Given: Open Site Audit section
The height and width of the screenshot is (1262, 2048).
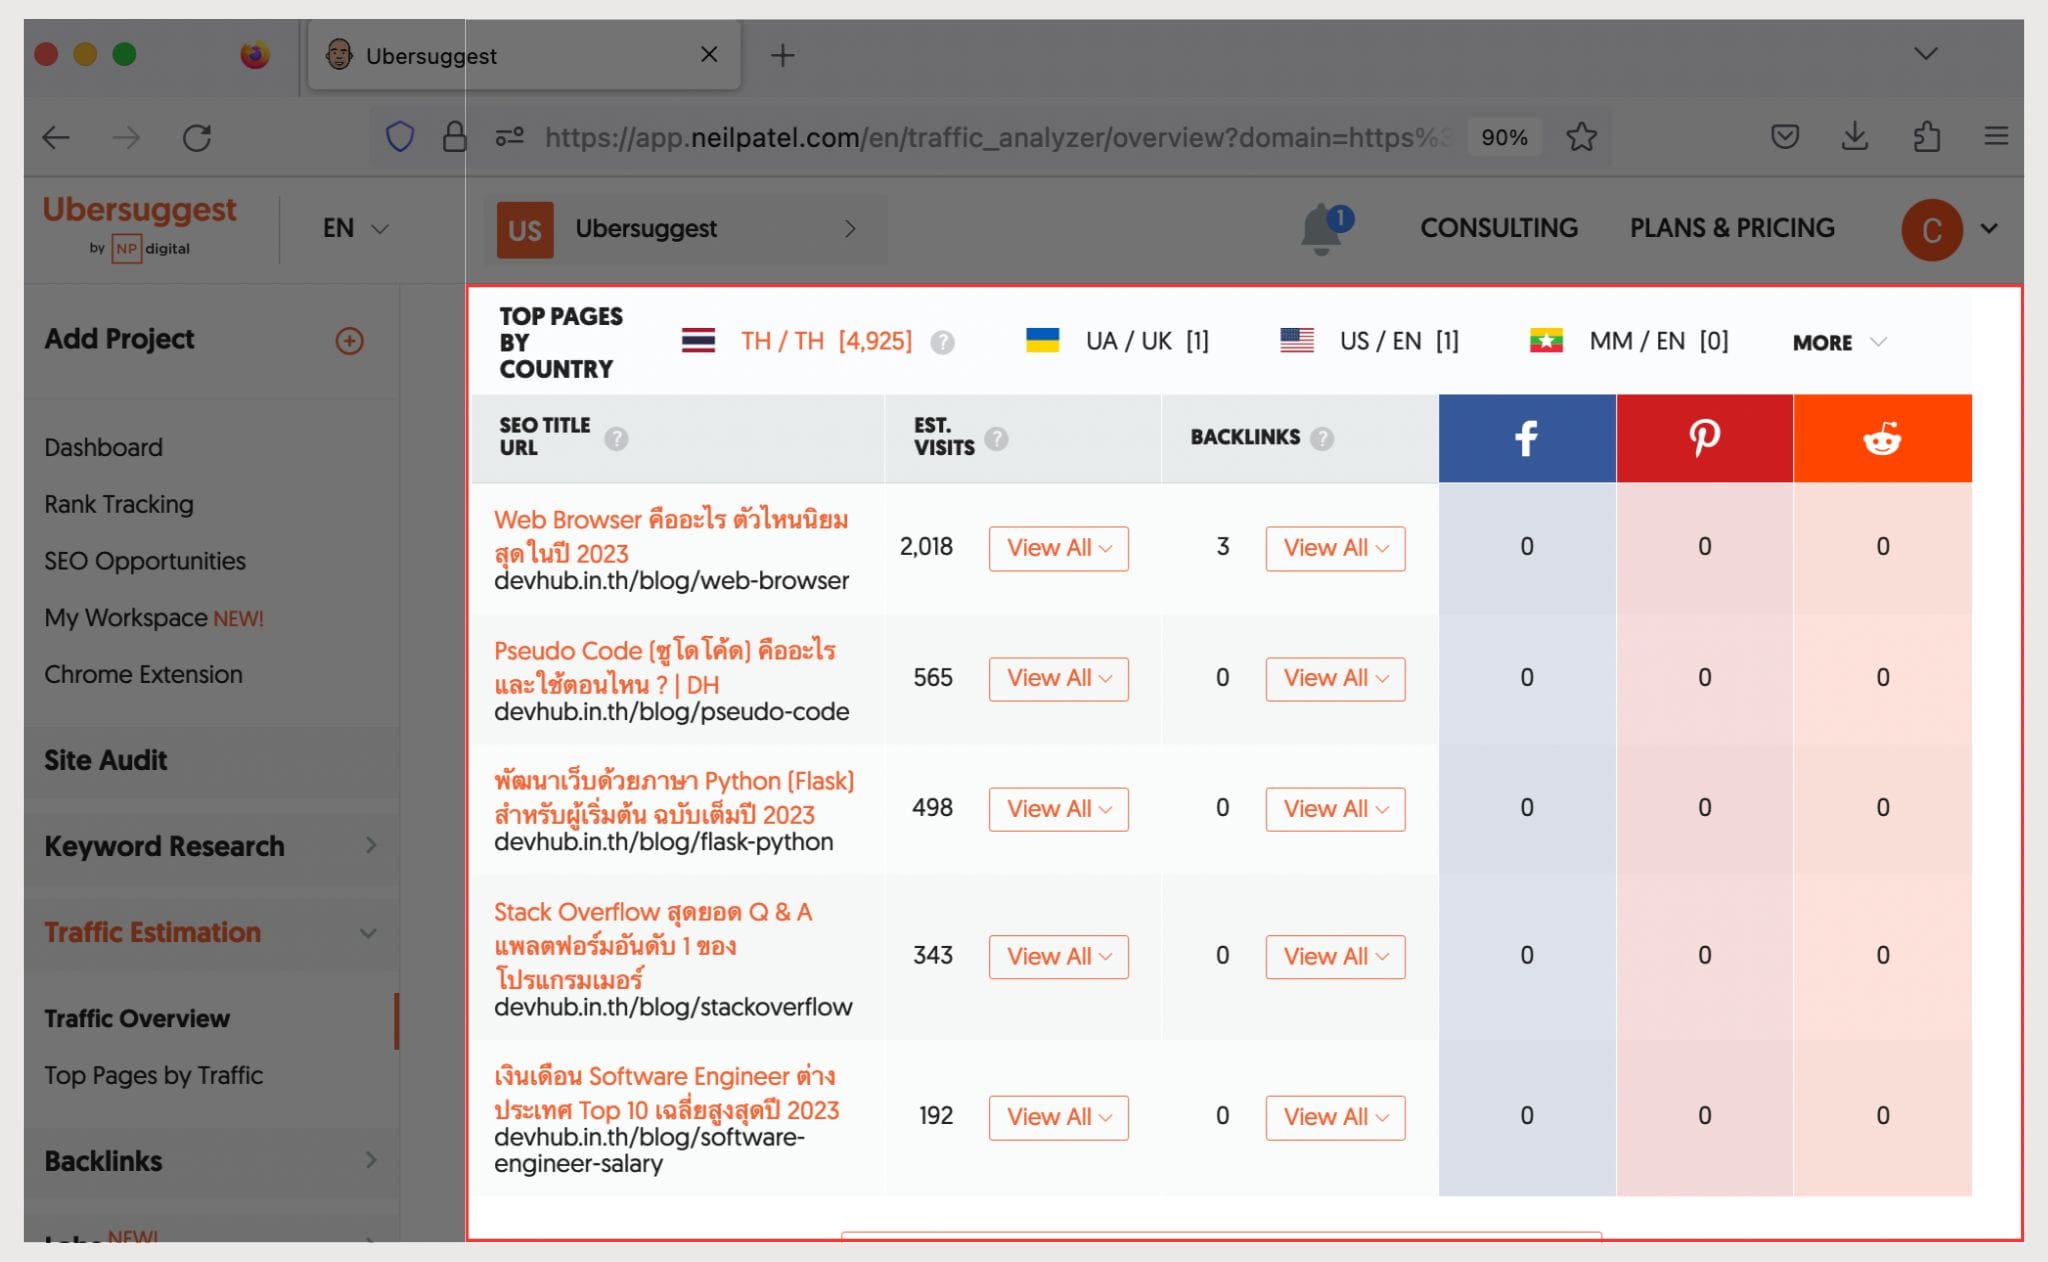Looking at the screenshot, I should click(x=105, y=760).
